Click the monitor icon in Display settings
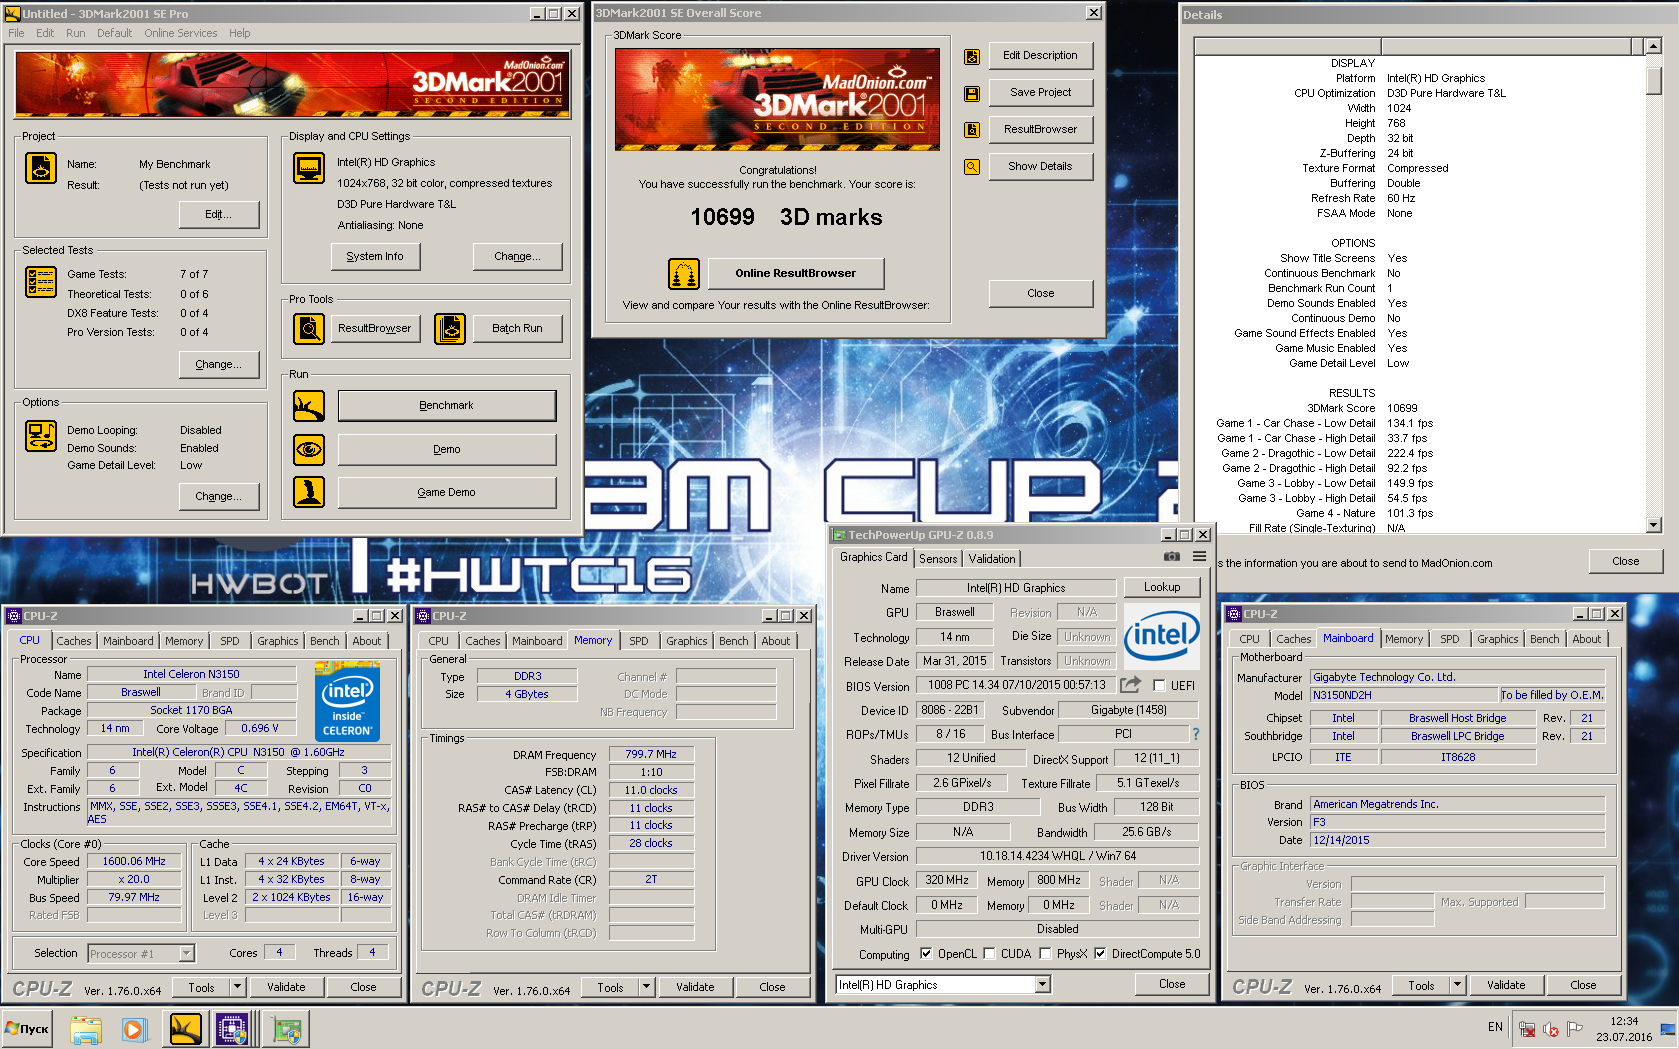Screen dimensions: 1679x1049 tap(309, 168)
